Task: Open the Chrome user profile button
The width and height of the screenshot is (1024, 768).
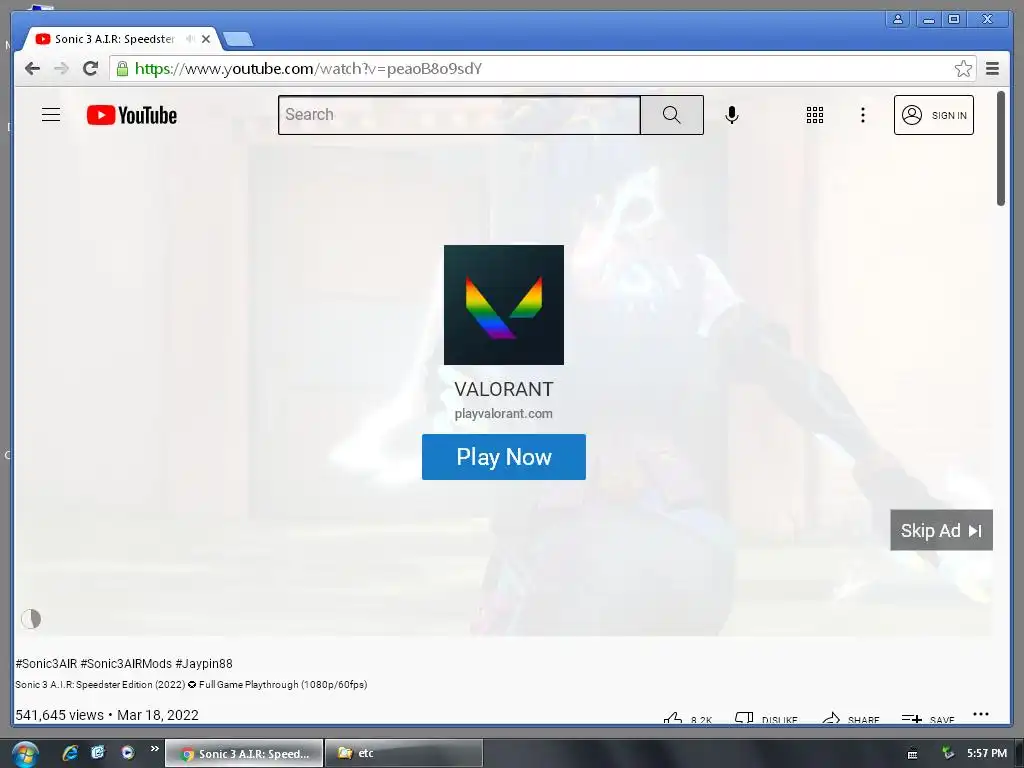Action: point(898,19)
